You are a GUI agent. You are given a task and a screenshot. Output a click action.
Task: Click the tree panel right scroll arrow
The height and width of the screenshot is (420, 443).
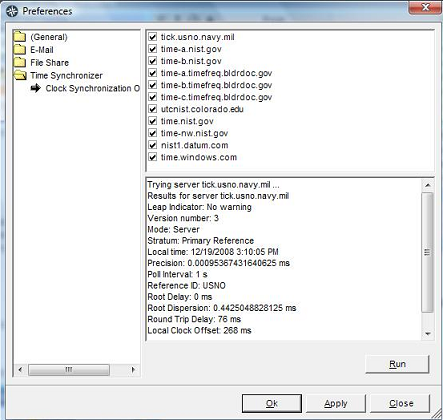133,369
